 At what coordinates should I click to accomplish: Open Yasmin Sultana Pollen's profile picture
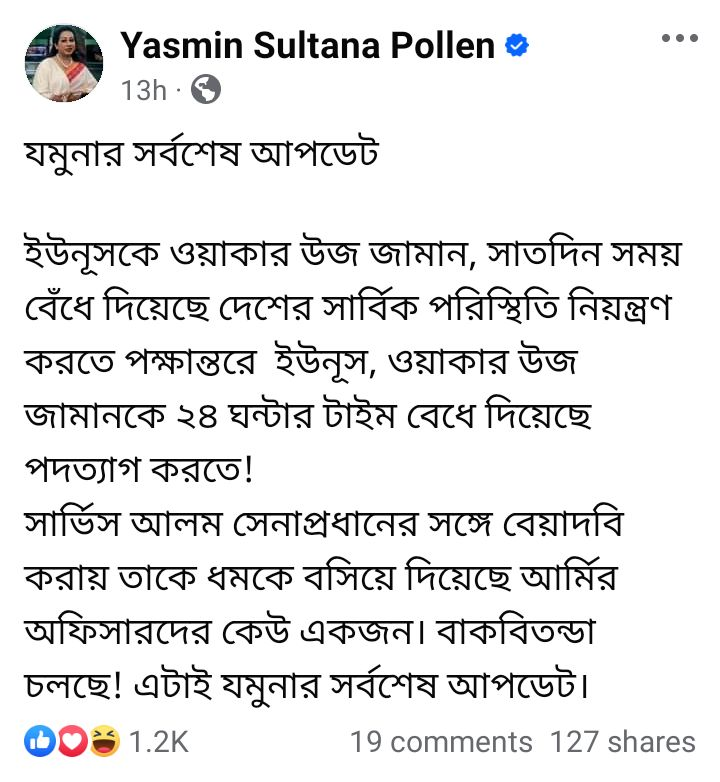point(63,64)
